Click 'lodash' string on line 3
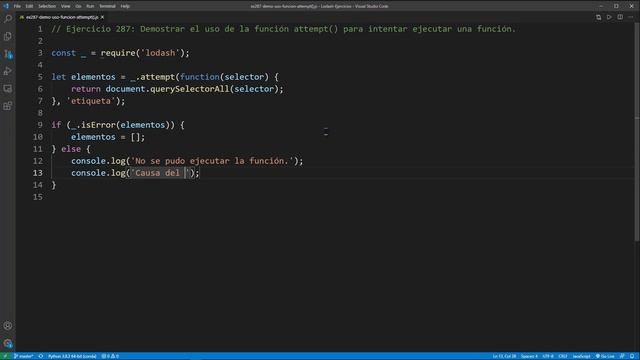The image size is (640, 360). [x=160, y=53]
